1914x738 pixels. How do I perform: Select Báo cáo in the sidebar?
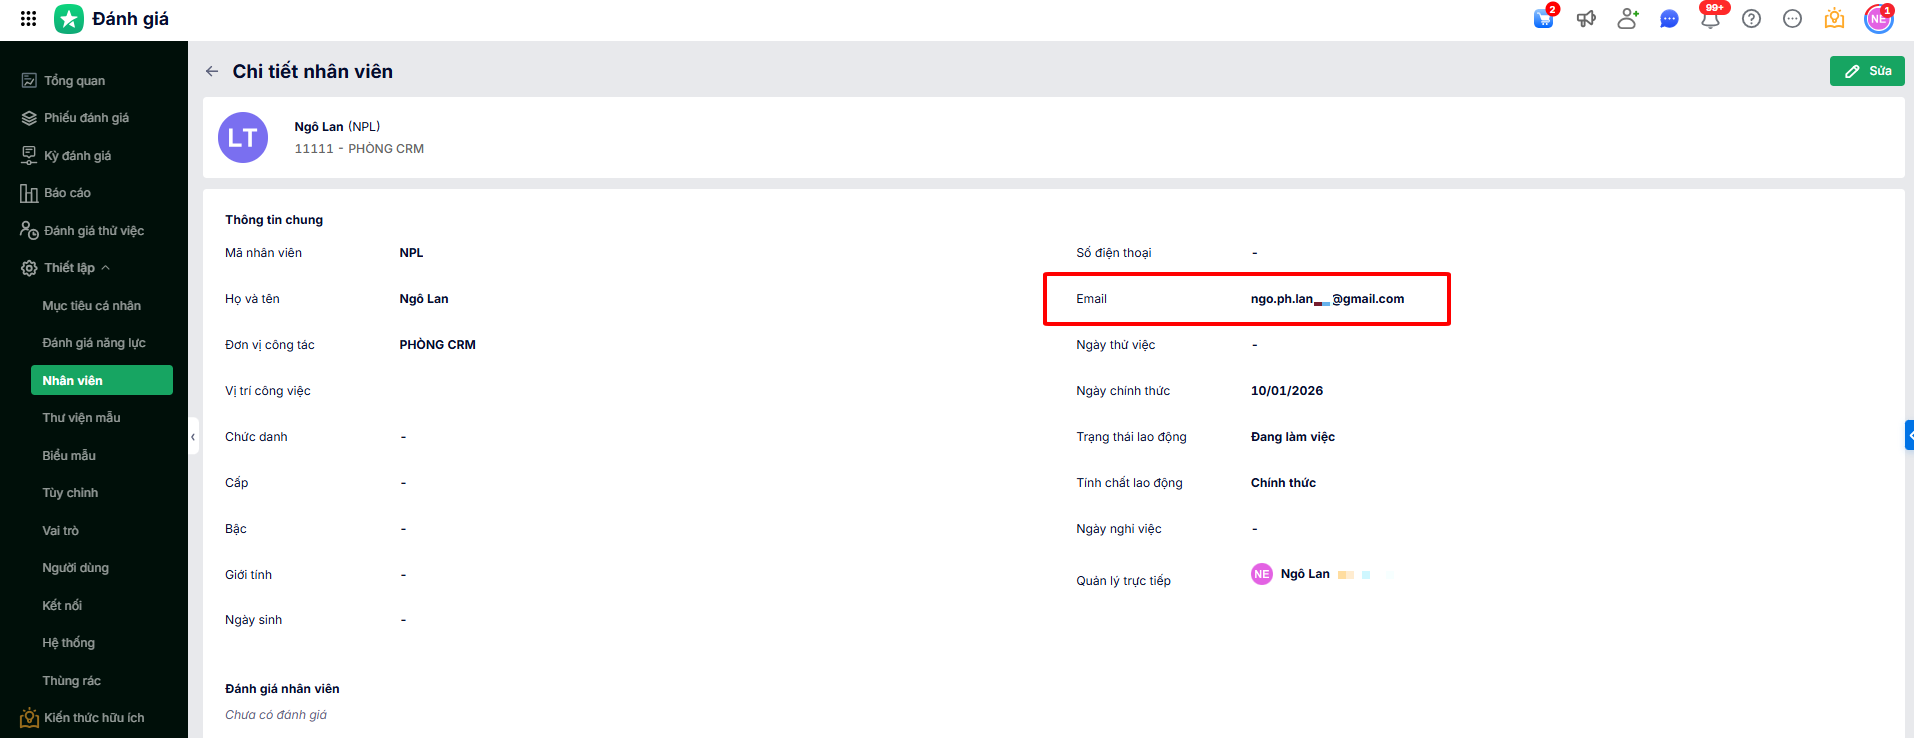(x=67, y=193)
